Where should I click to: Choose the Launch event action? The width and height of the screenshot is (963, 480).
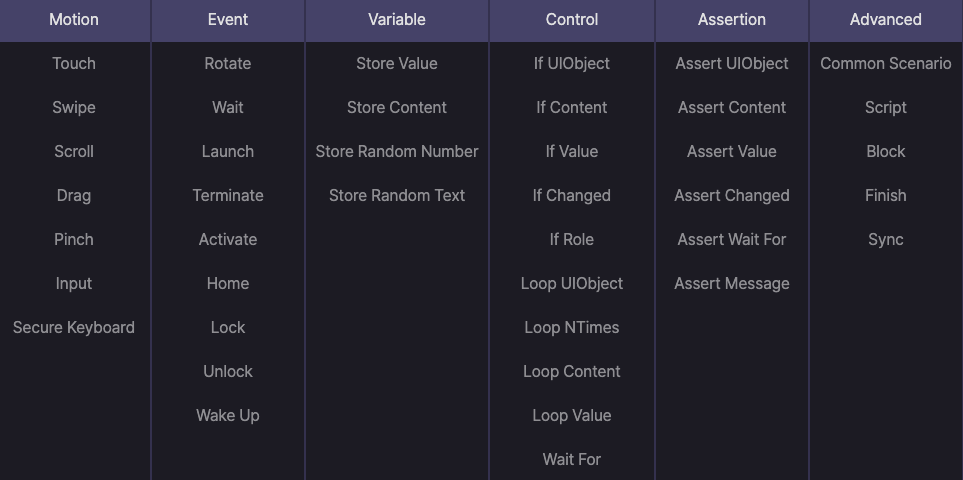point(228,152)
